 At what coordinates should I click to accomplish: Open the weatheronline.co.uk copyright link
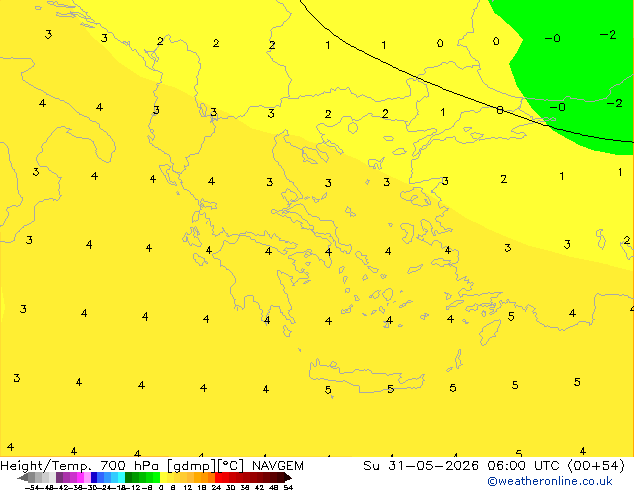coord(550,481)
